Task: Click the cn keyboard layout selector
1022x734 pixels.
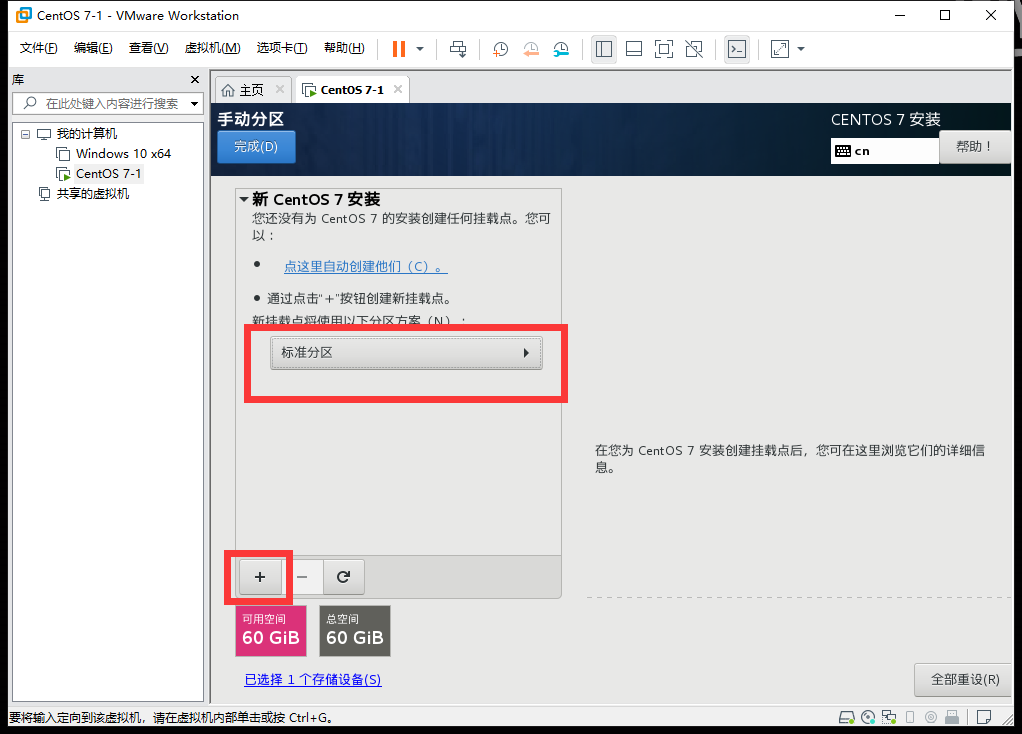Action: (x=884, y=151)
